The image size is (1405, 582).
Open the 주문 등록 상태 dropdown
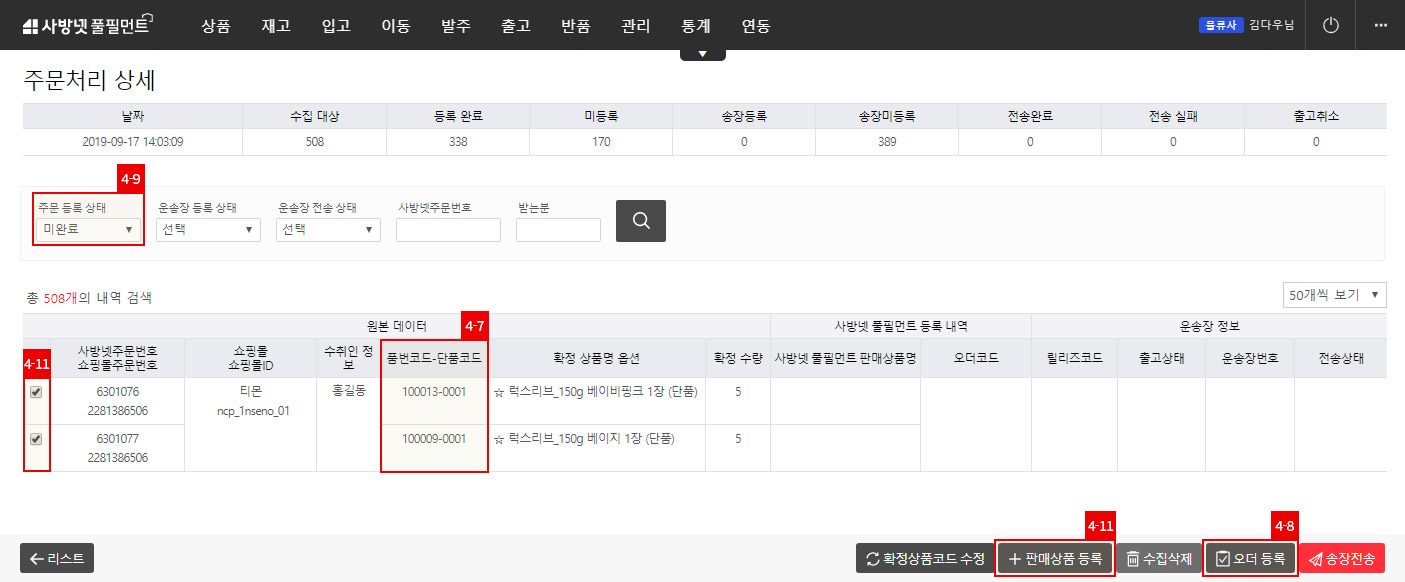[x=88, y=230]
